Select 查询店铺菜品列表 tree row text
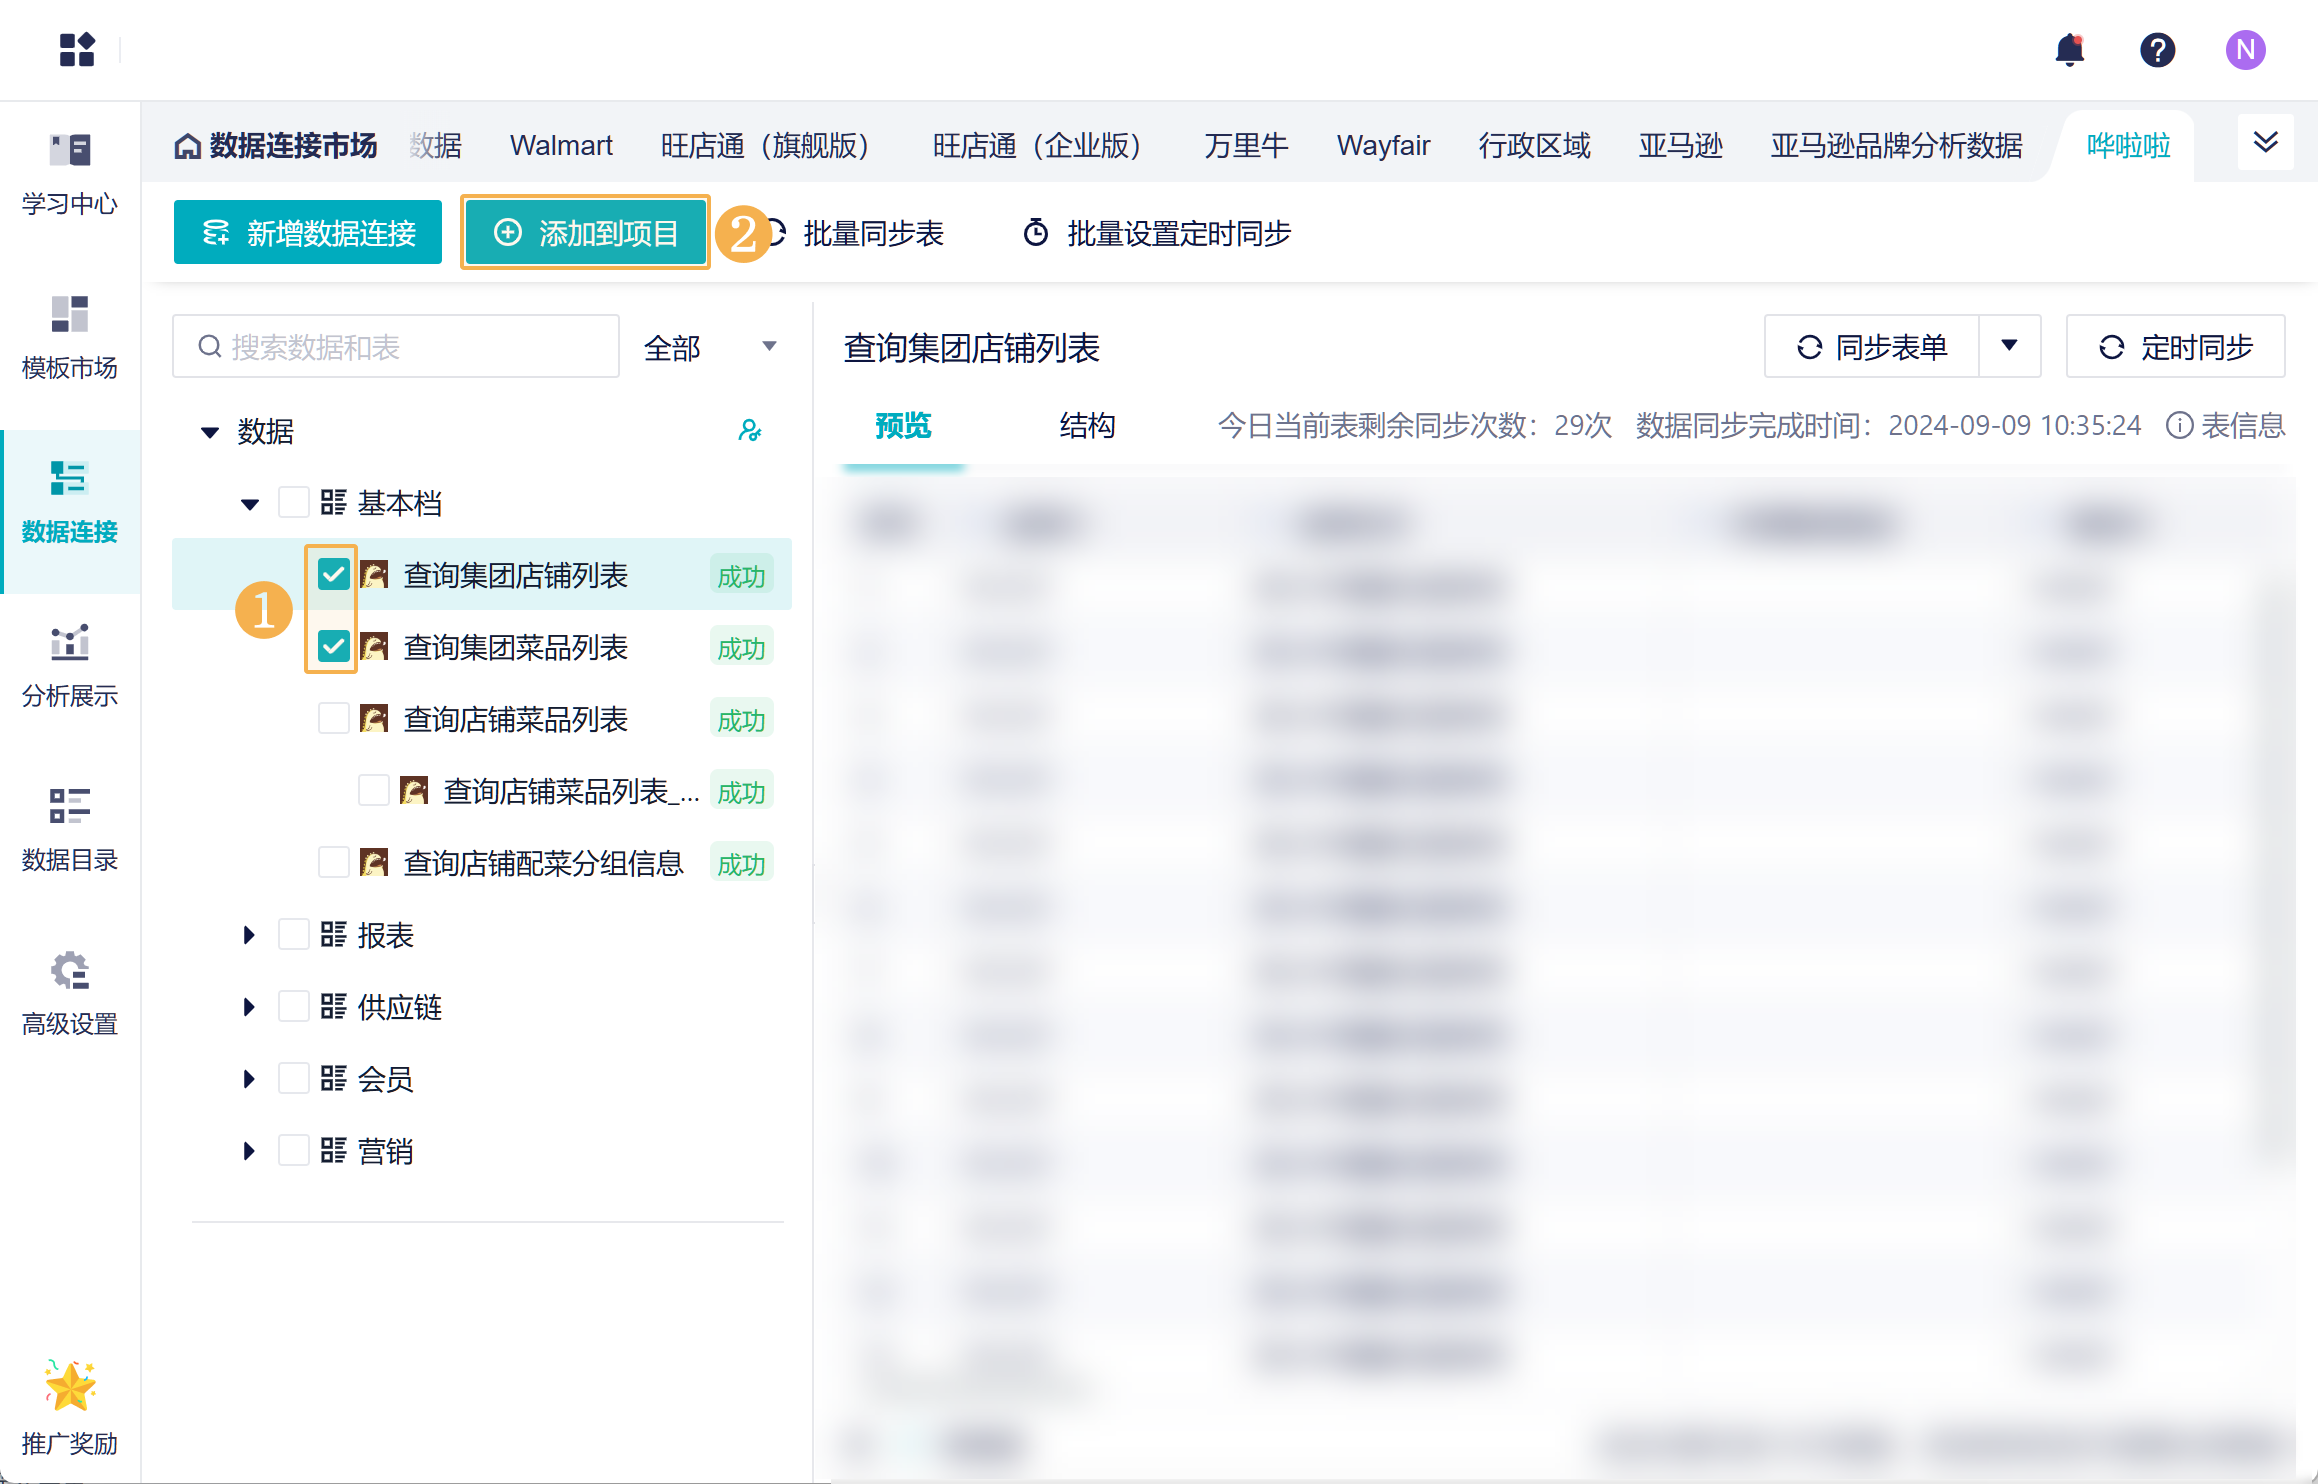 tap(515, 719)
